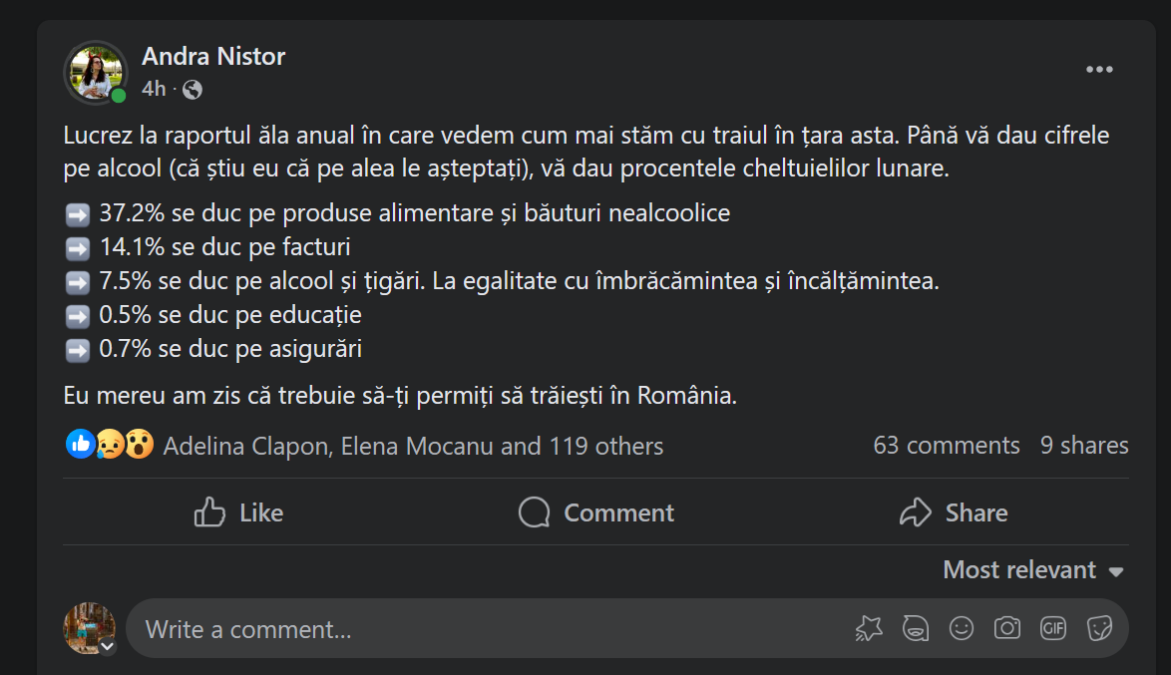The width and height of the screenshot is (1171, 675).
Task: Expand the Most relevant comment sorting dropdown
Action: 1033,570
